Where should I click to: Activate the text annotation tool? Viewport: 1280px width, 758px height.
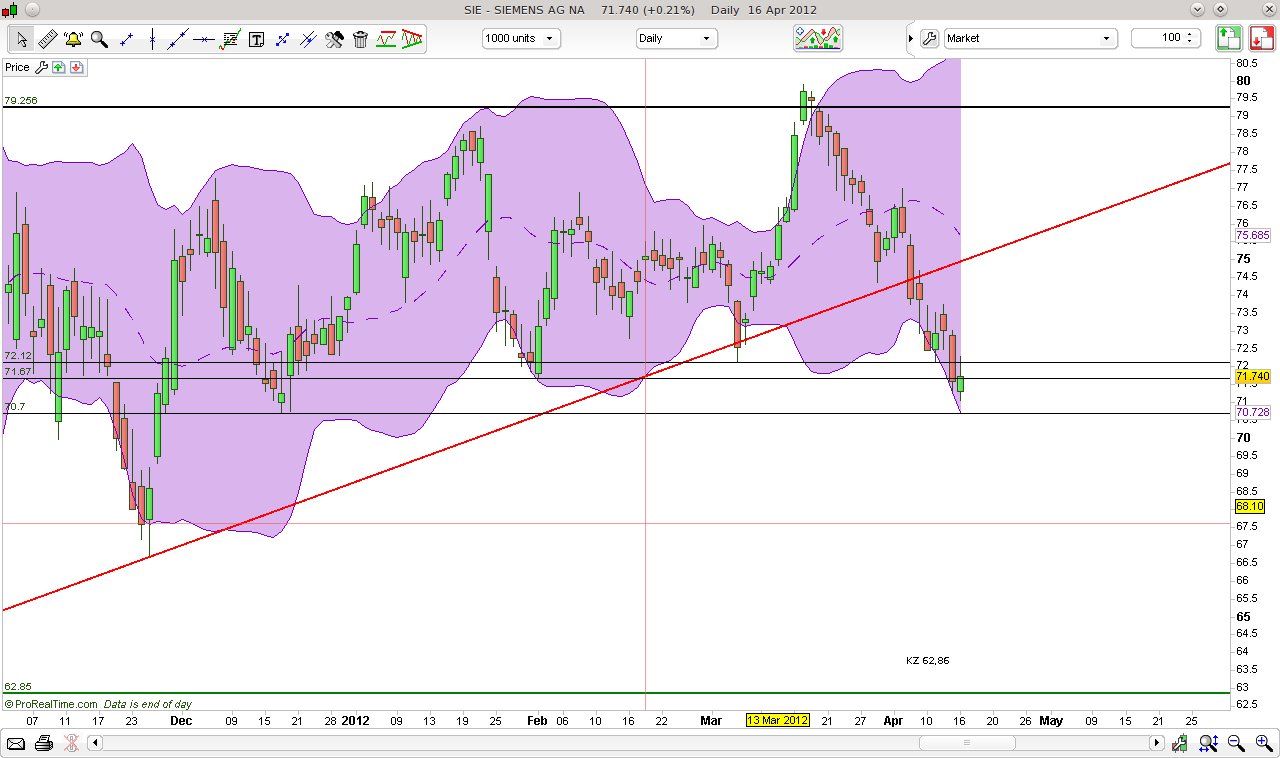(x=256, y=40)
